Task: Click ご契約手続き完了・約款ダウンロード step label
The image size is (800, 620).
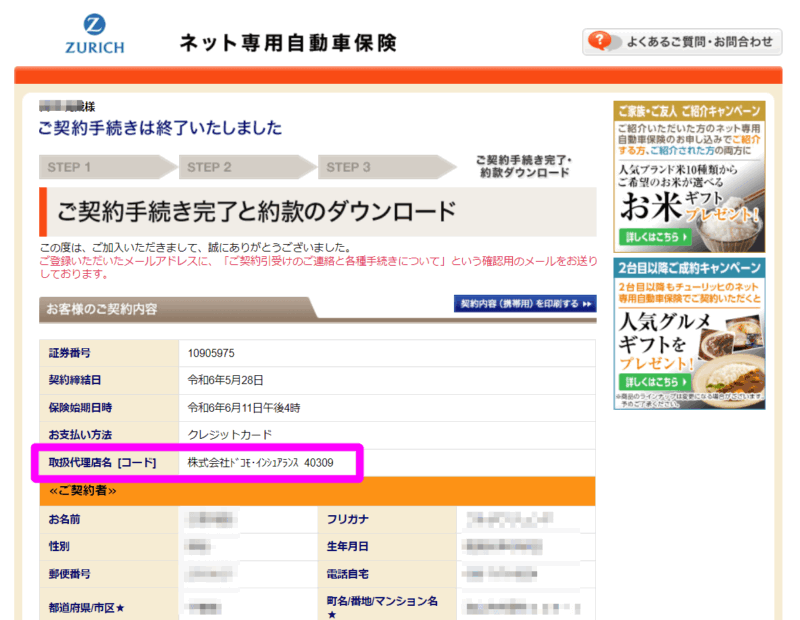Action: pyautogui.click(x=522, y=166)
